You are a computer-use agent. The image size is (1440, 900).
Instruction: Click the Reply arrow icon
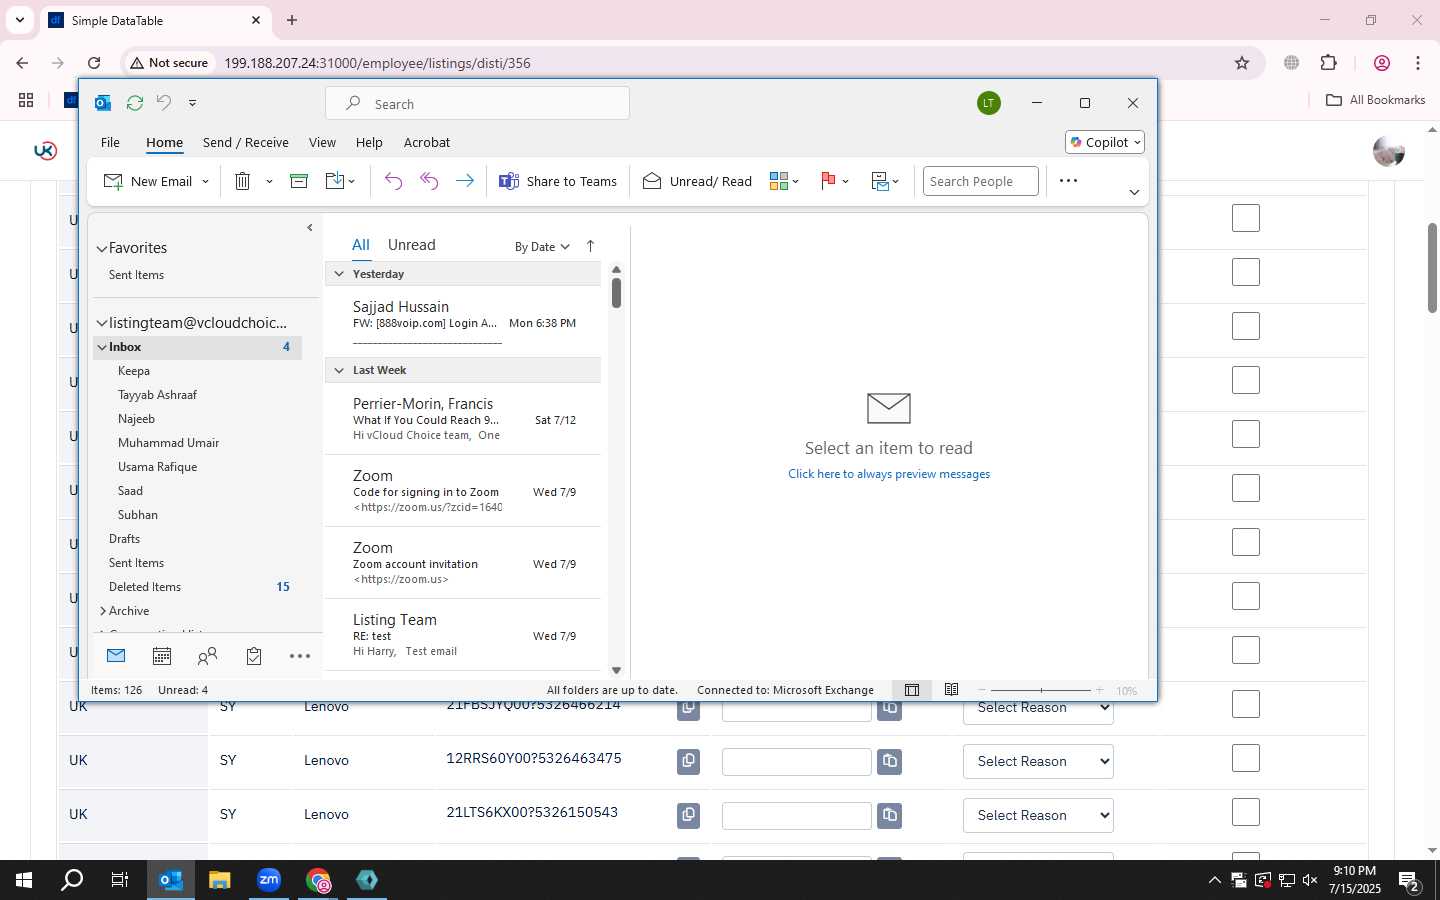393,181
